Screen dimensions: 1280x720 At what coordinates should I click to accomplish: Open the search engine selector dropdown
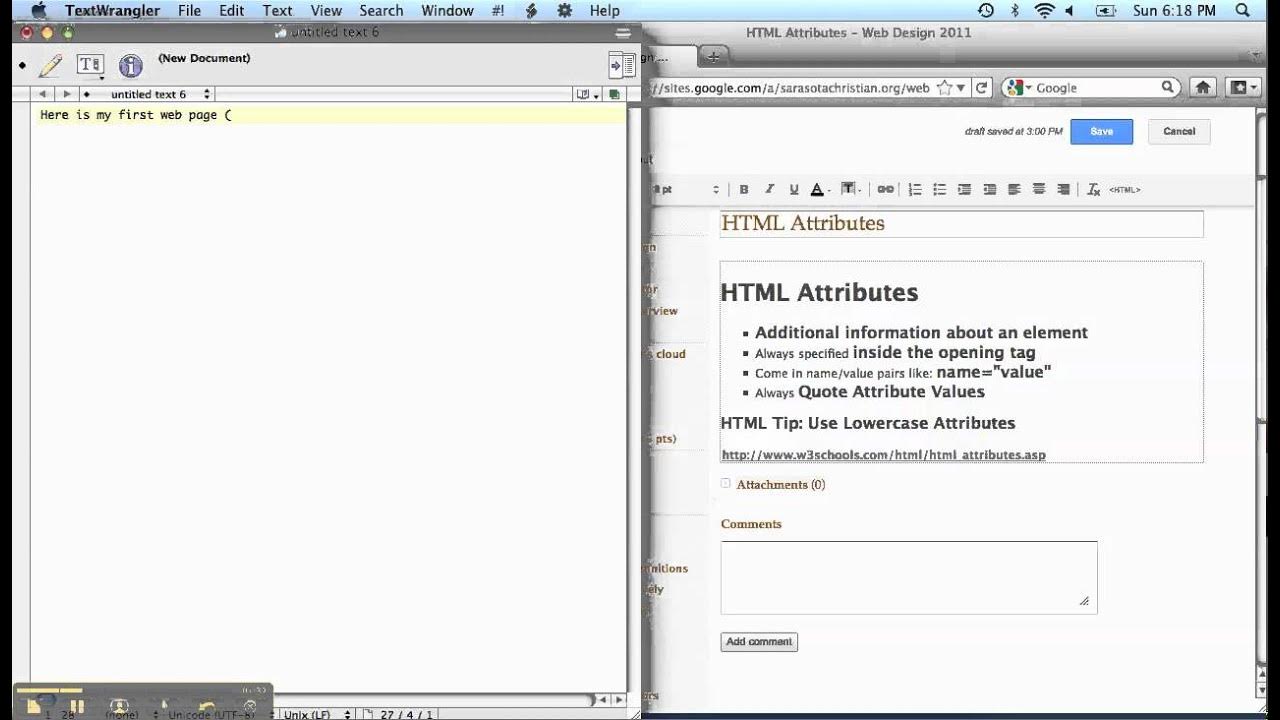[1019, 88]
